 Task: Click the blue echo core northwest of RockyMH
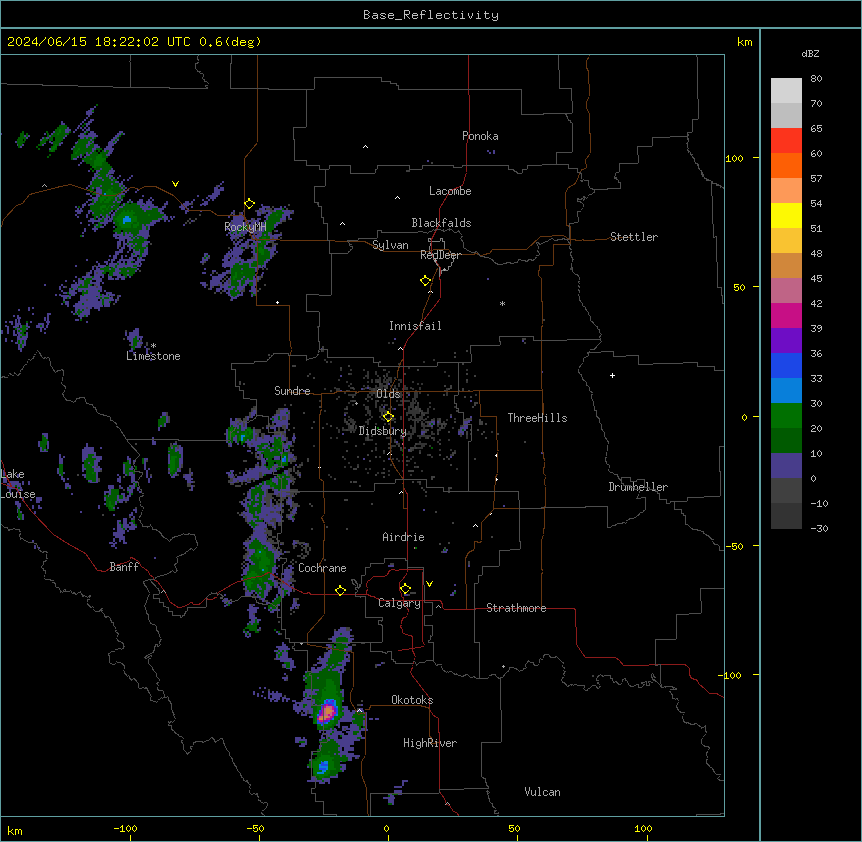(x=127, y=220)
